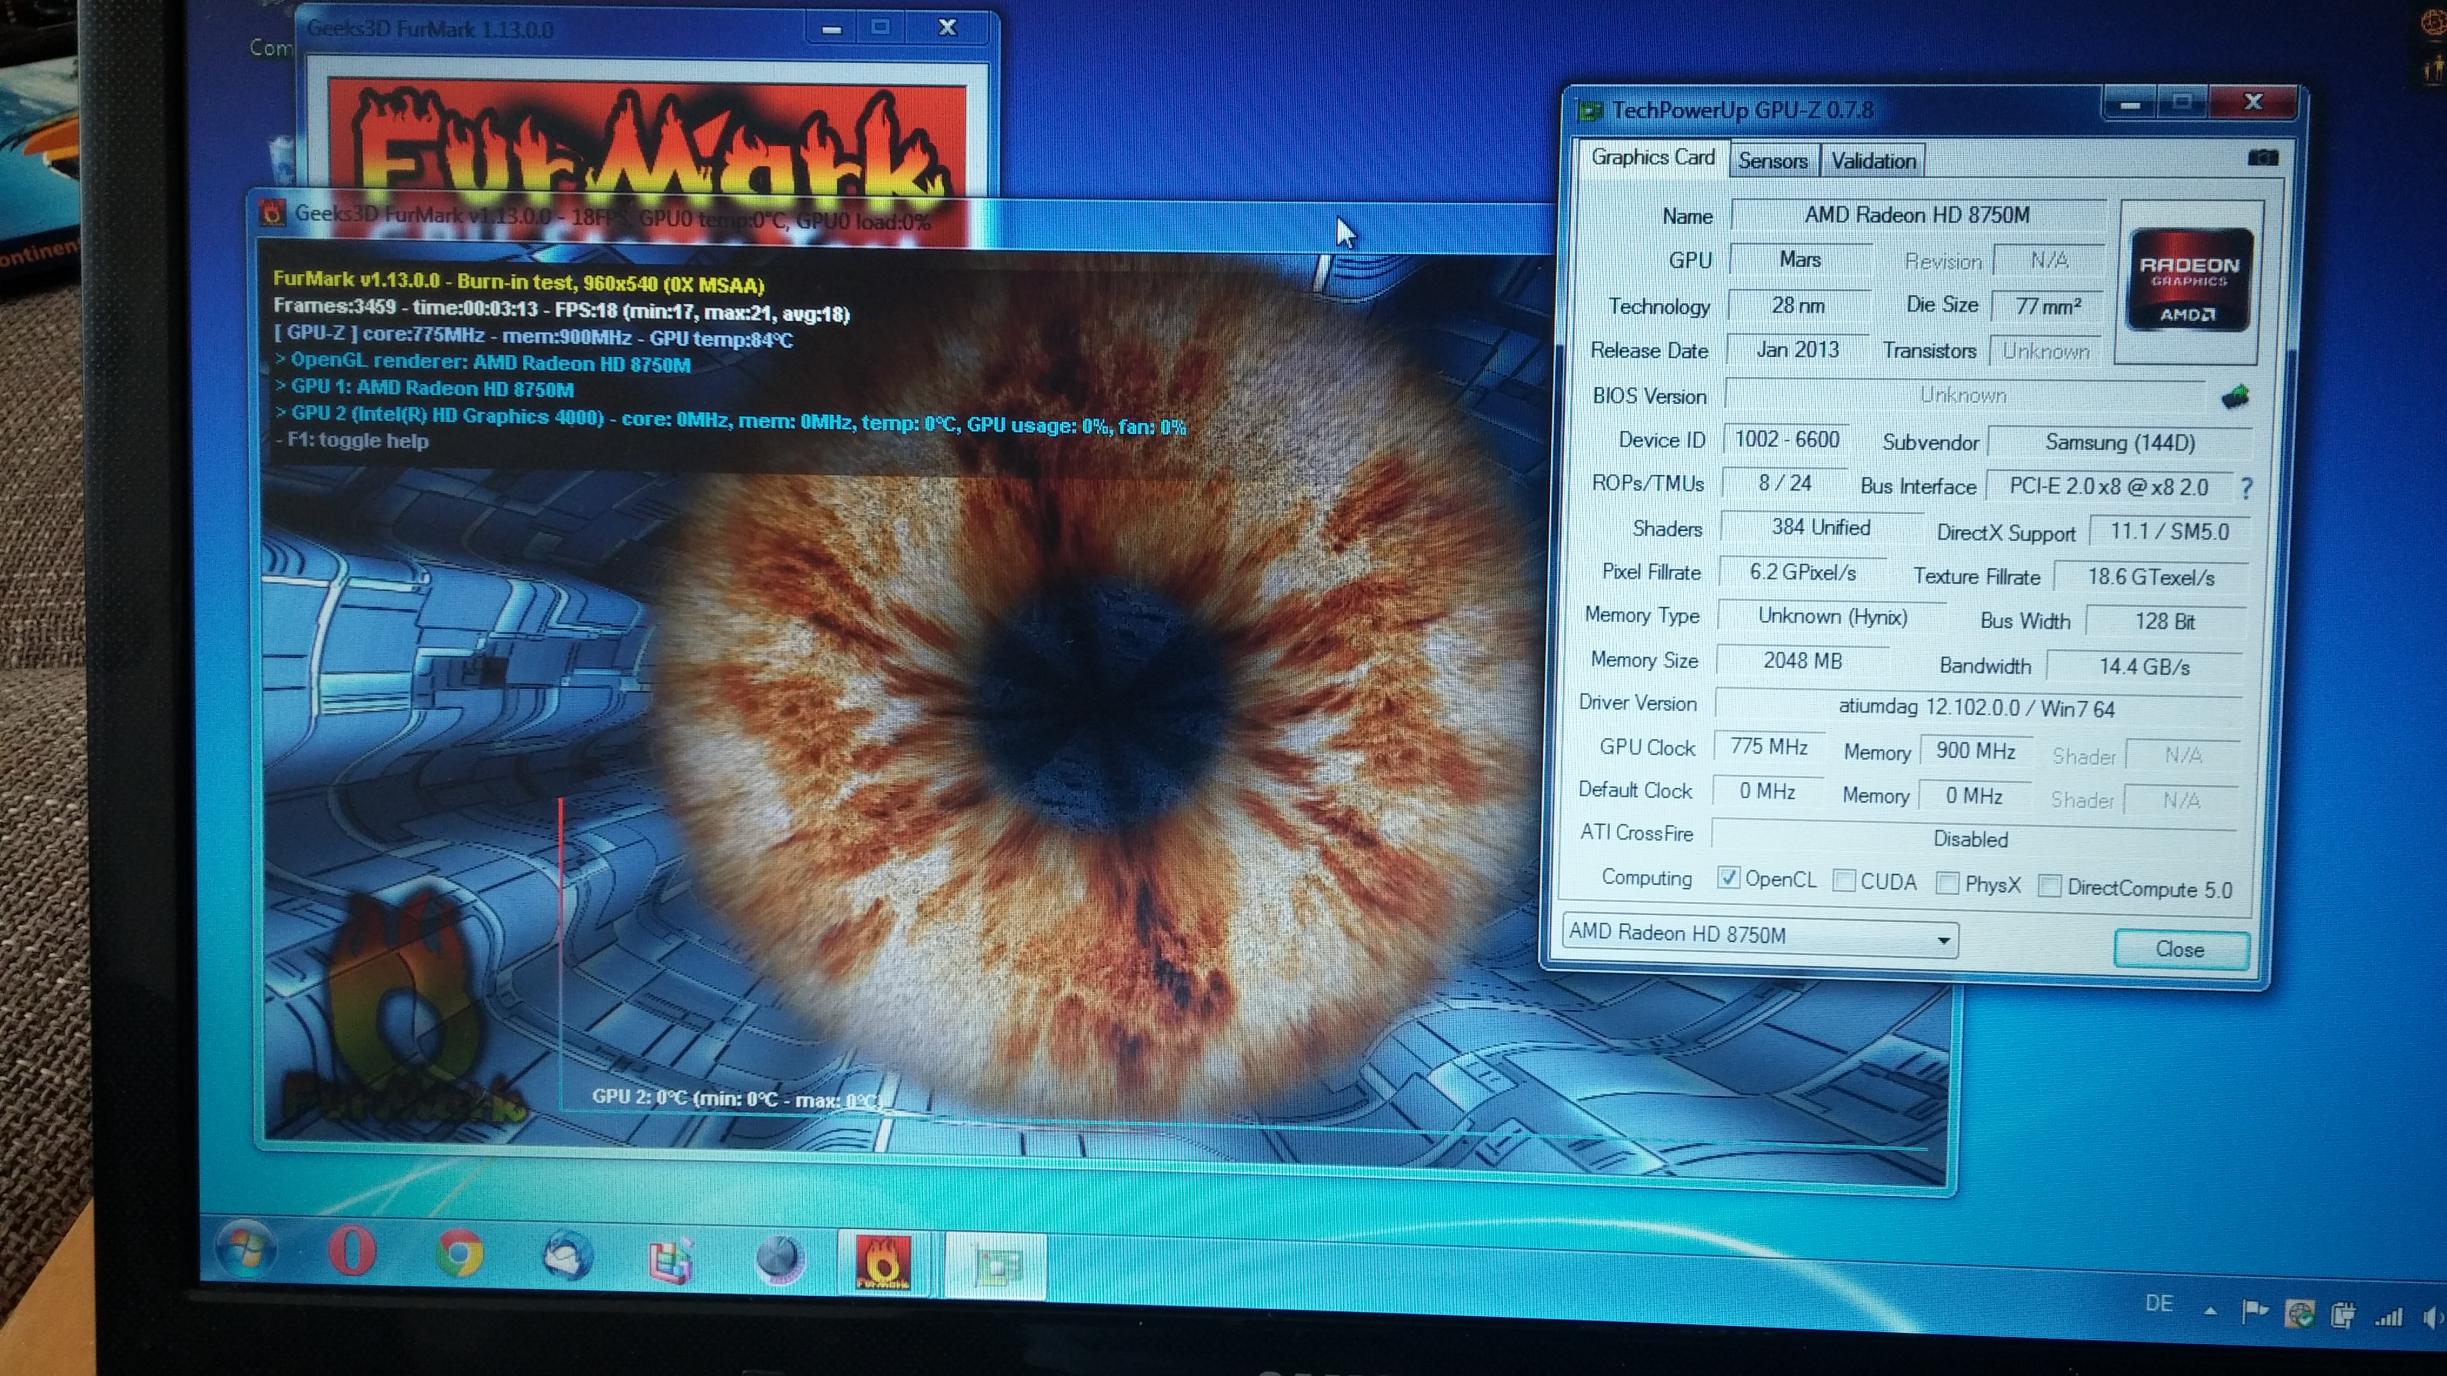2447x1376 pixels.
Task: Launch Opera from the taskbar
Action: tap(352, 1252)
